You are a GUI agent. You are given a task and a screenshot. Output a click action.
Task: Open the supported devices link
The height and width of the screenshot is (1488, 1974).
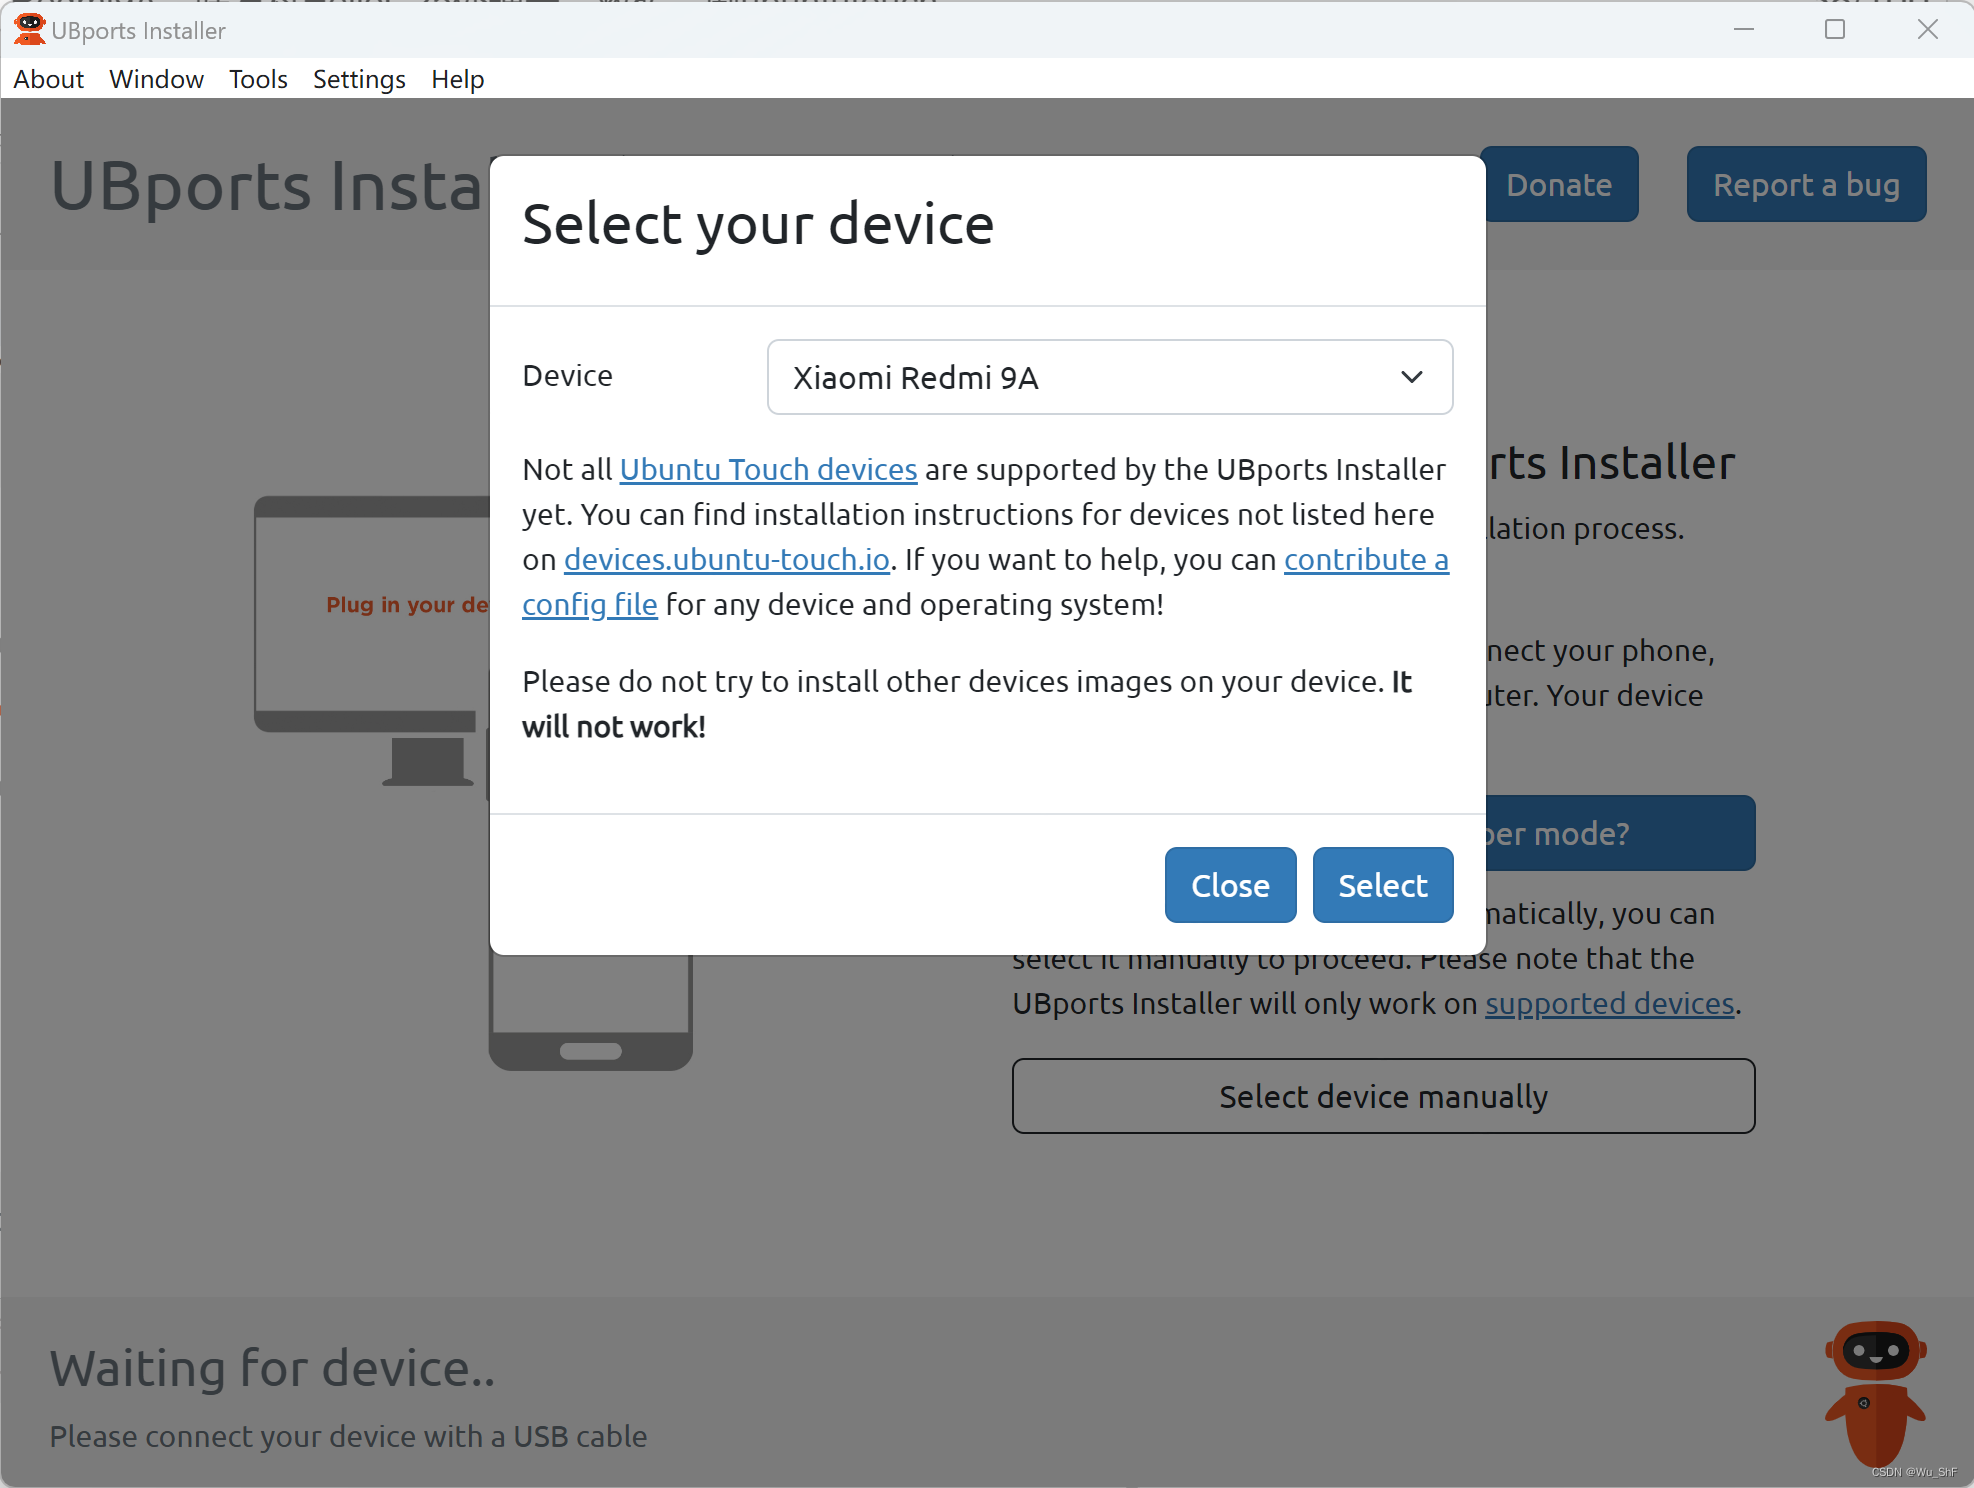click(x=1609, y=1003)
